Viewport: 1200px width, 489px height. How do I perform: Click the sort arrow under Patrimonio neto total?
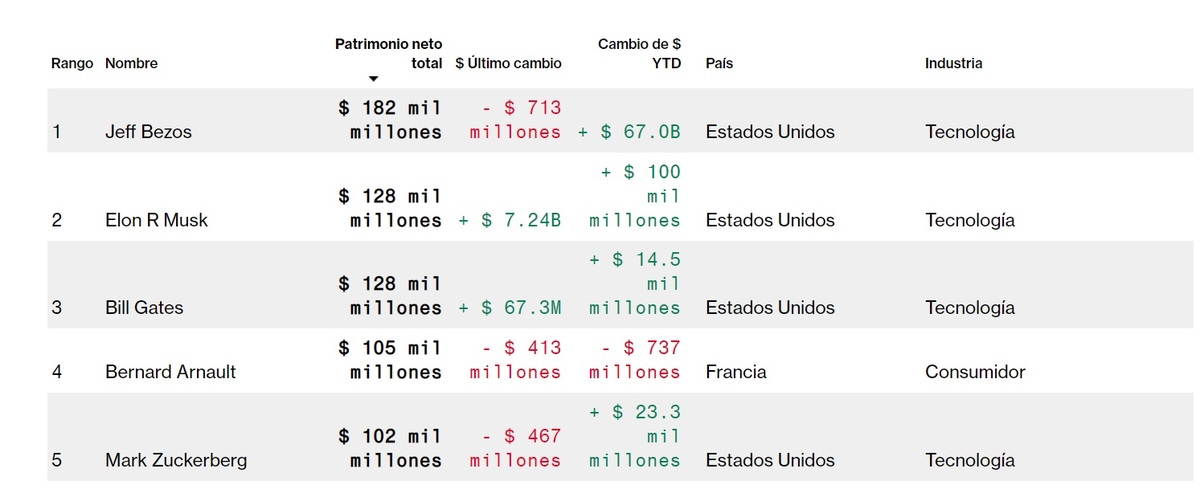pos(373,79)
